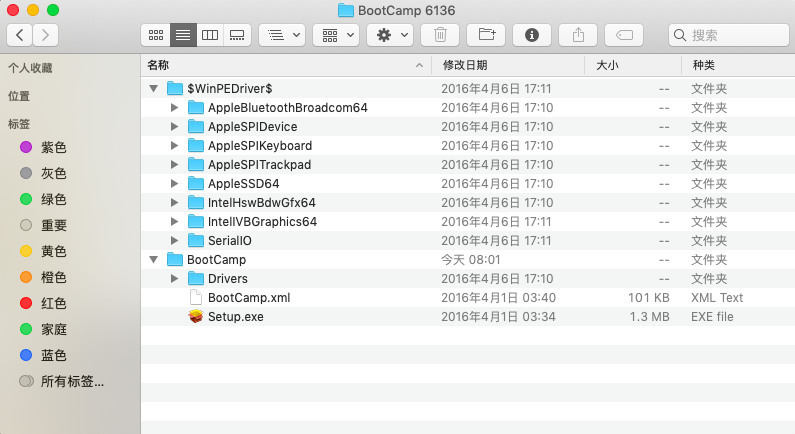
Task: Click the search field
Action: click(730, 35)
